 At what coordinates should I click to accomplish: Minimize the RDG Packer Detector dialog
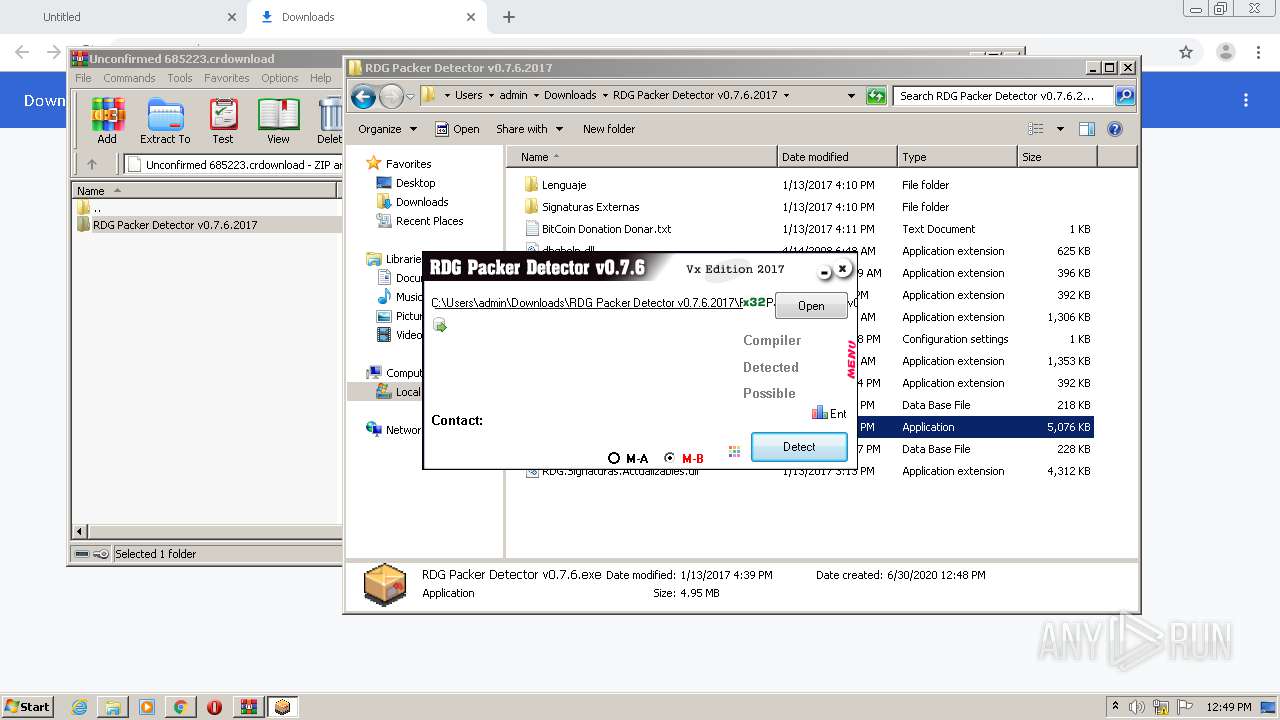pyautogui.click(x=825, y=272)
